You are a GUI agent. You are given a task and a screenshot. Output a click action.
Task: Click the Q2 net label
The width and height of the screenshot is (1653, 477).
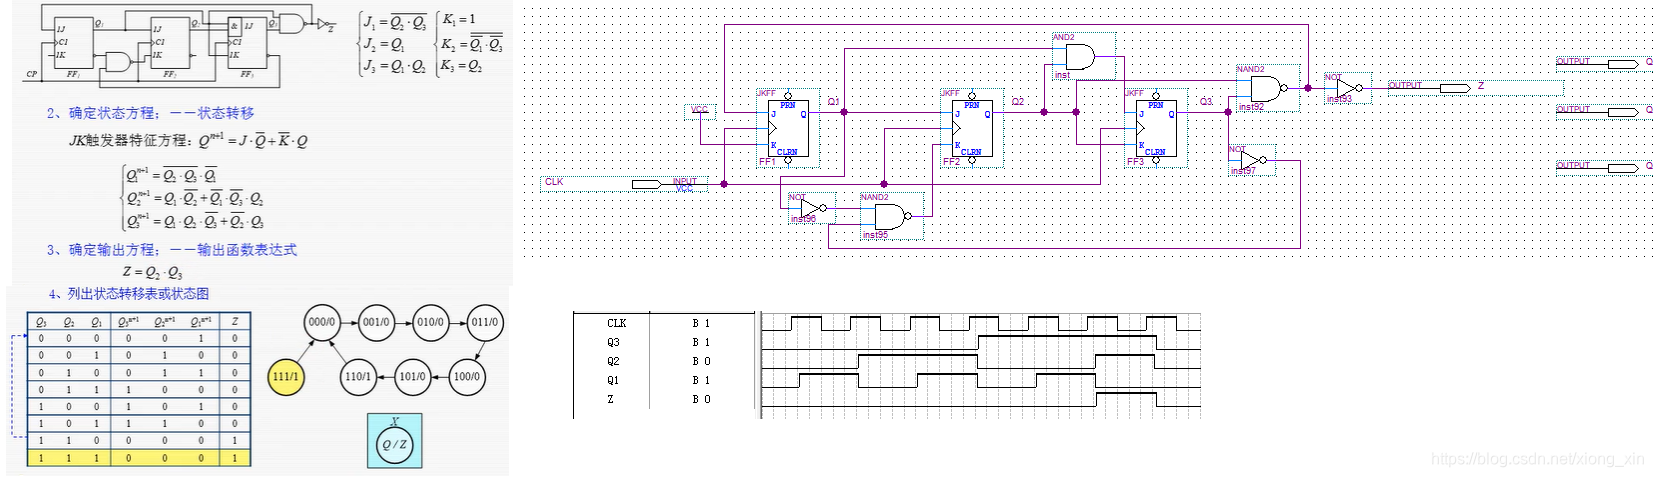[1018, 102]
